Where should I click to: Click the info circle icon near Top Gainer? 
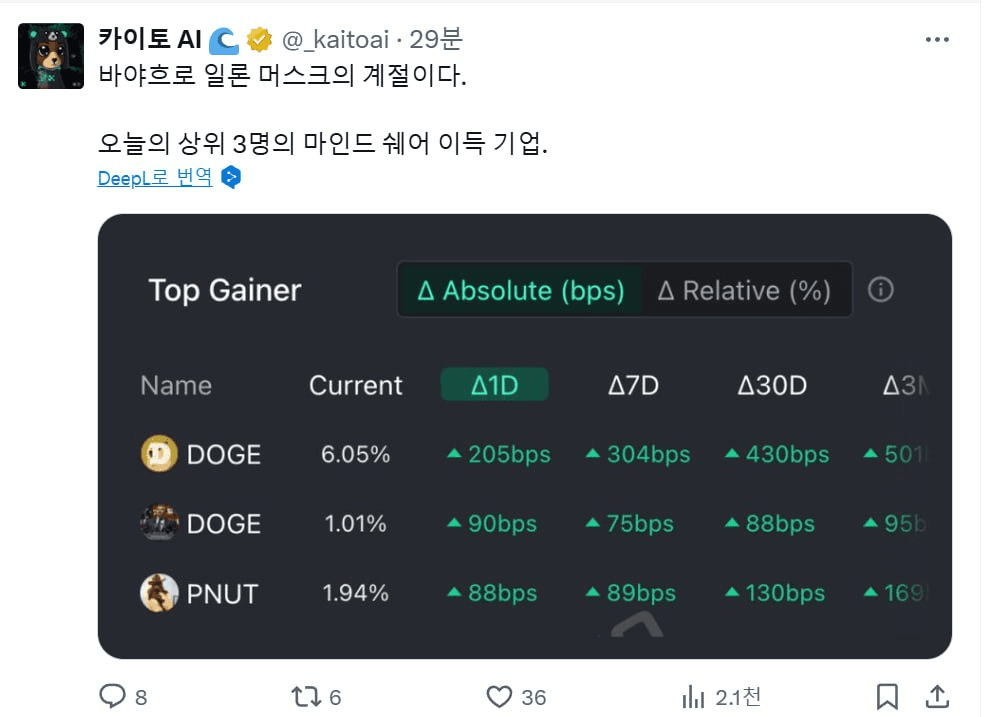(880, 290)
